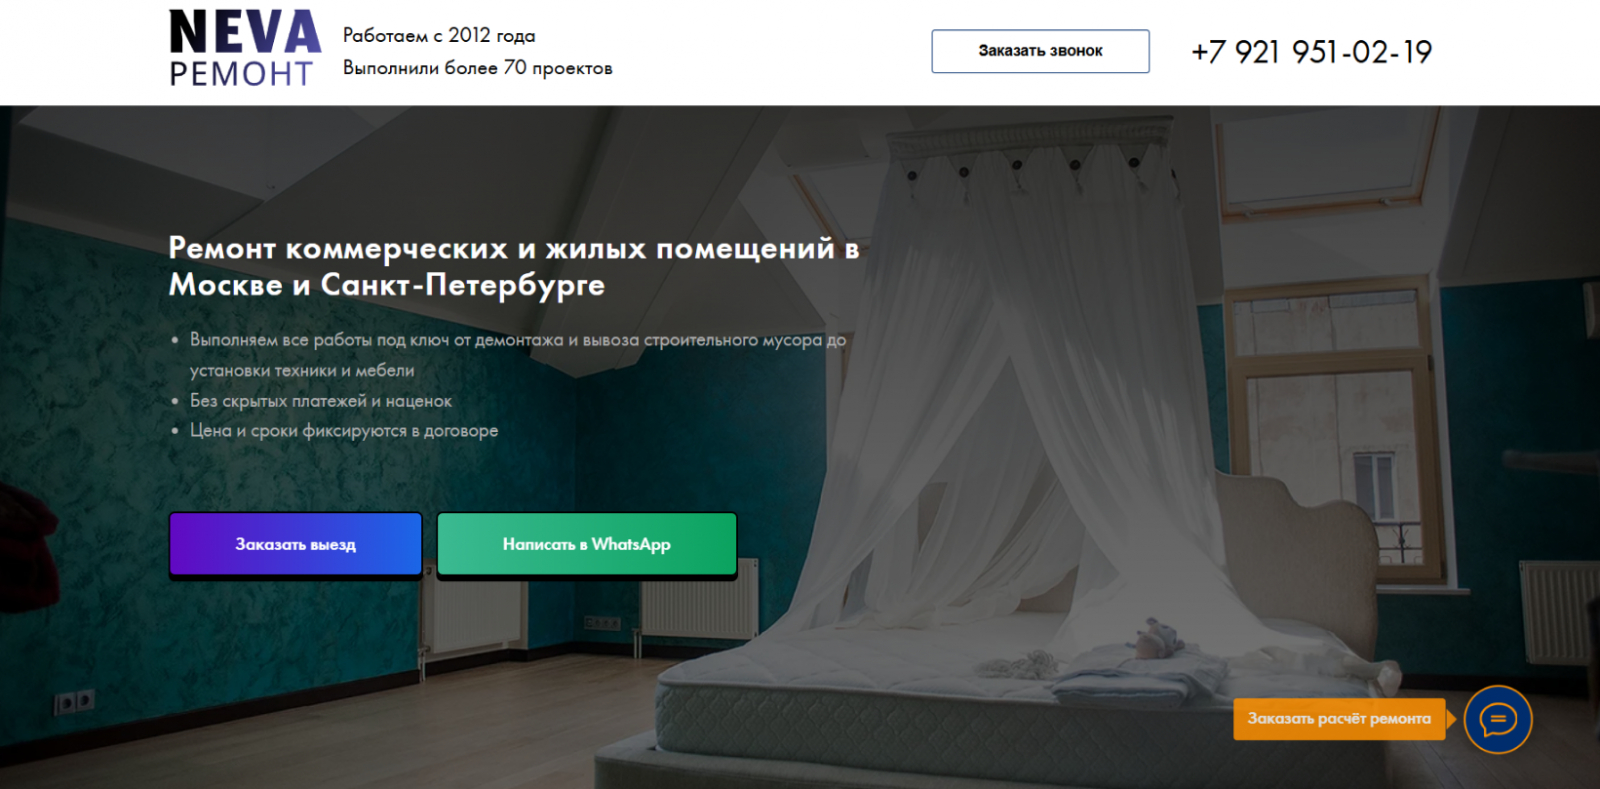
Task: Click the bullet about работы под ключ
Action: point(518,355)
